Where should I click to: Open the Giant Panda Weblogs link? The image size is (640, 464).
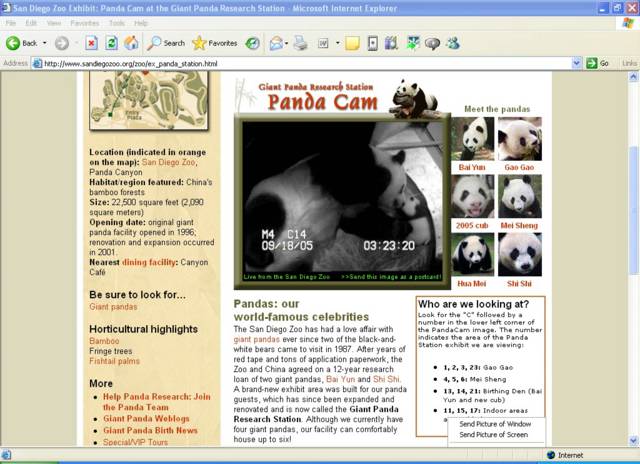[146, 419]
